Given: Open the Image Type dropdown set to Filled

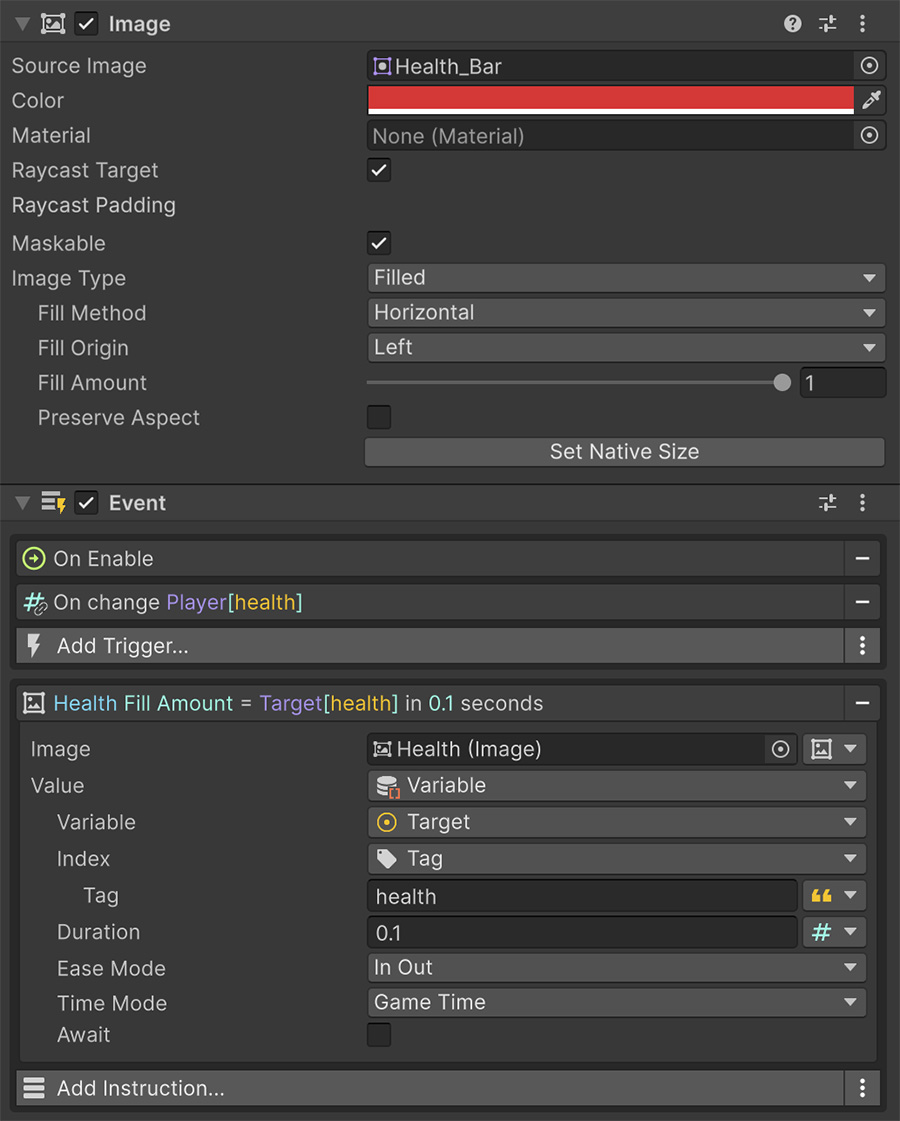Looking at the screenshot, I should point(626,277).
